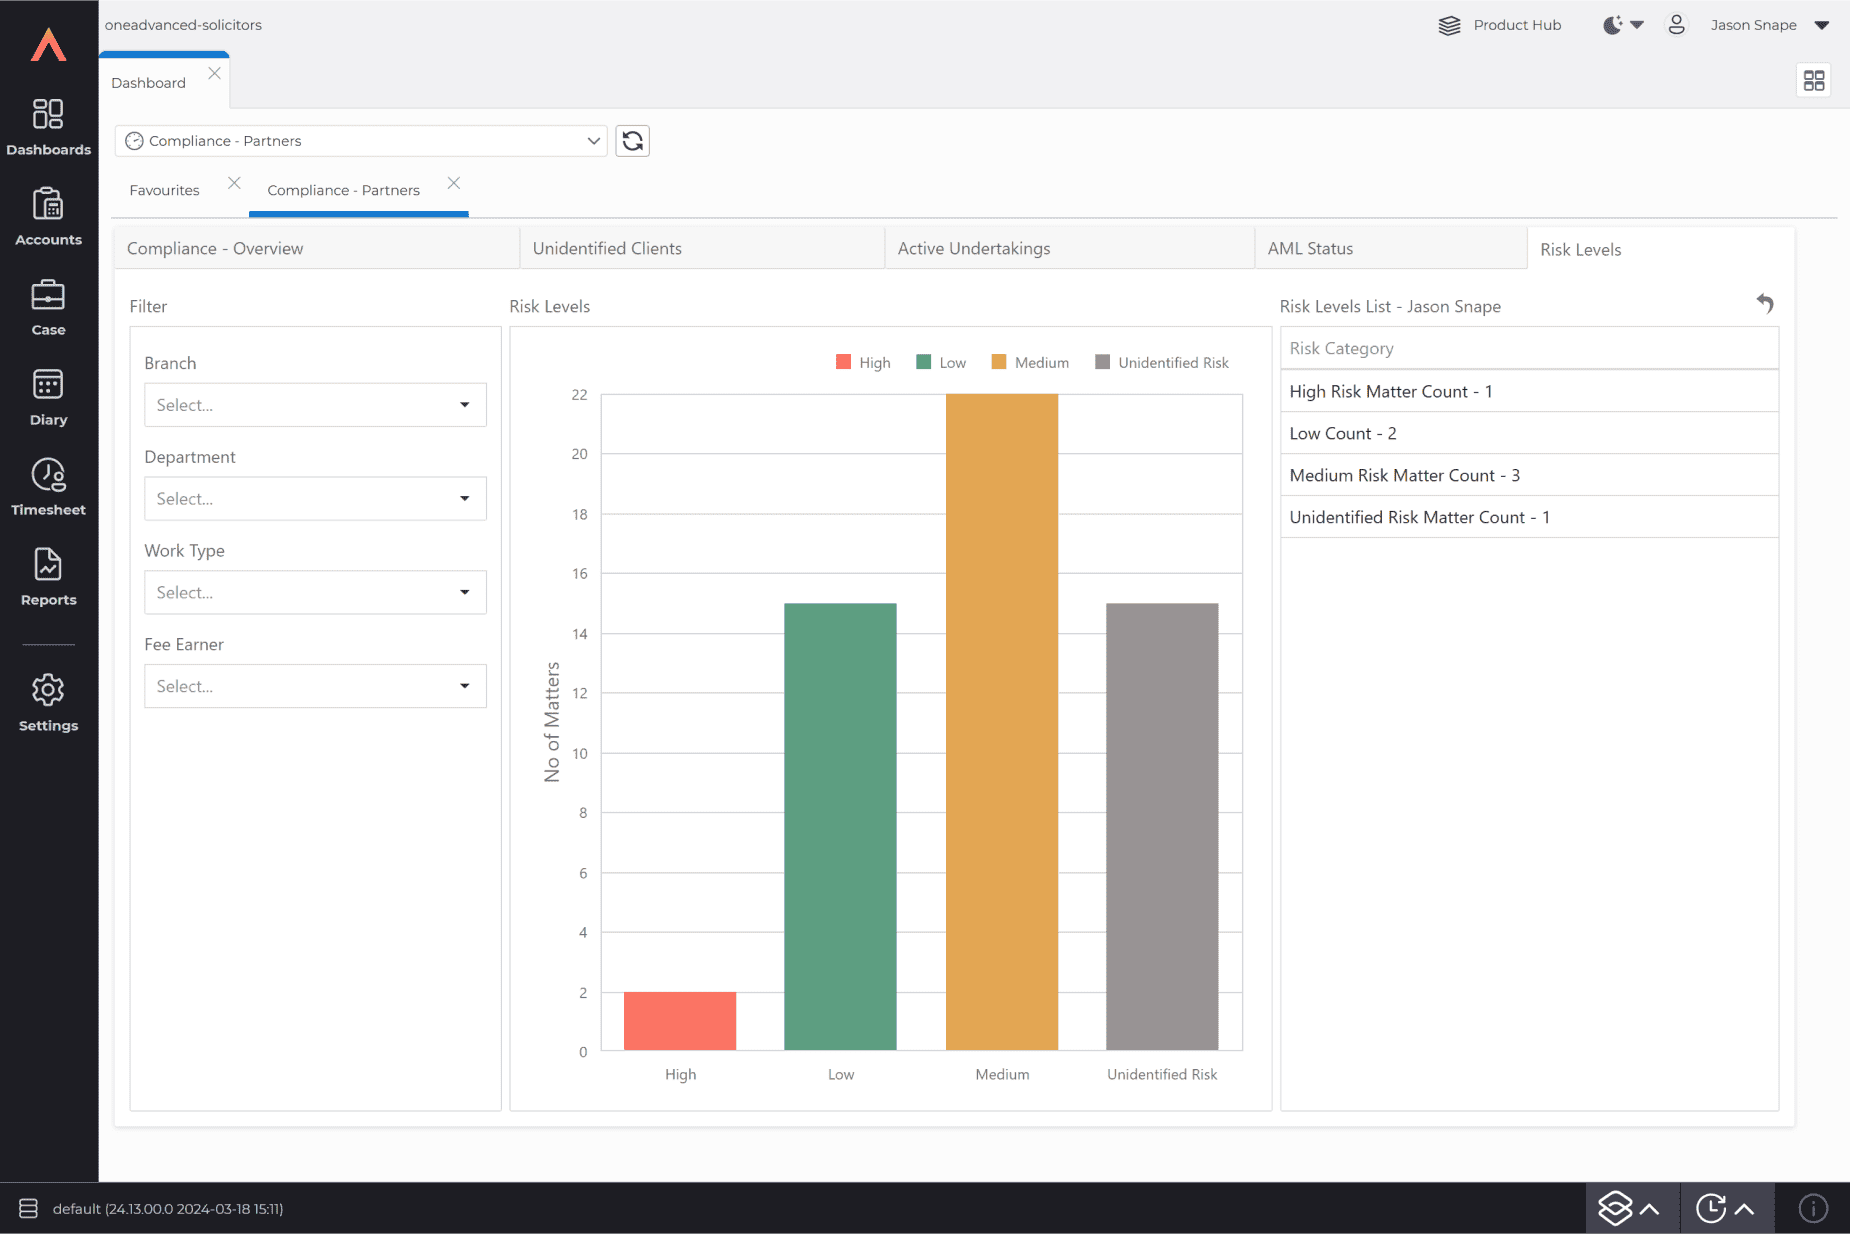Screen dimensions: 1850x1234
Task: Open the dashboard grid layout icon
Action: coord(1813,80)
